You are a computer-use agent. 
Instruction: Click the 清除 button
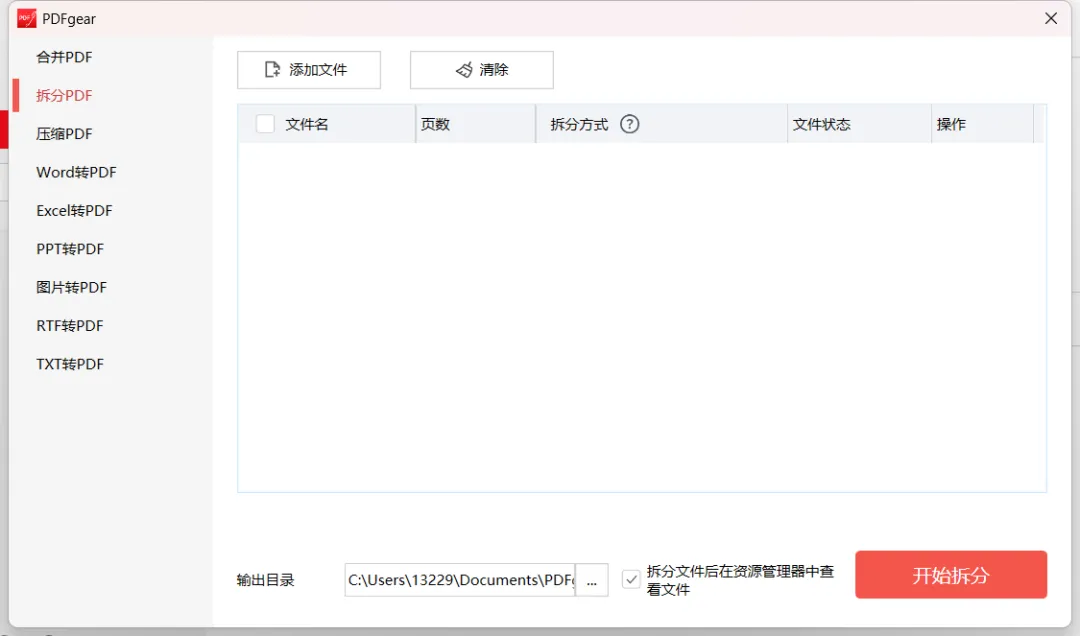coord(481,70)
